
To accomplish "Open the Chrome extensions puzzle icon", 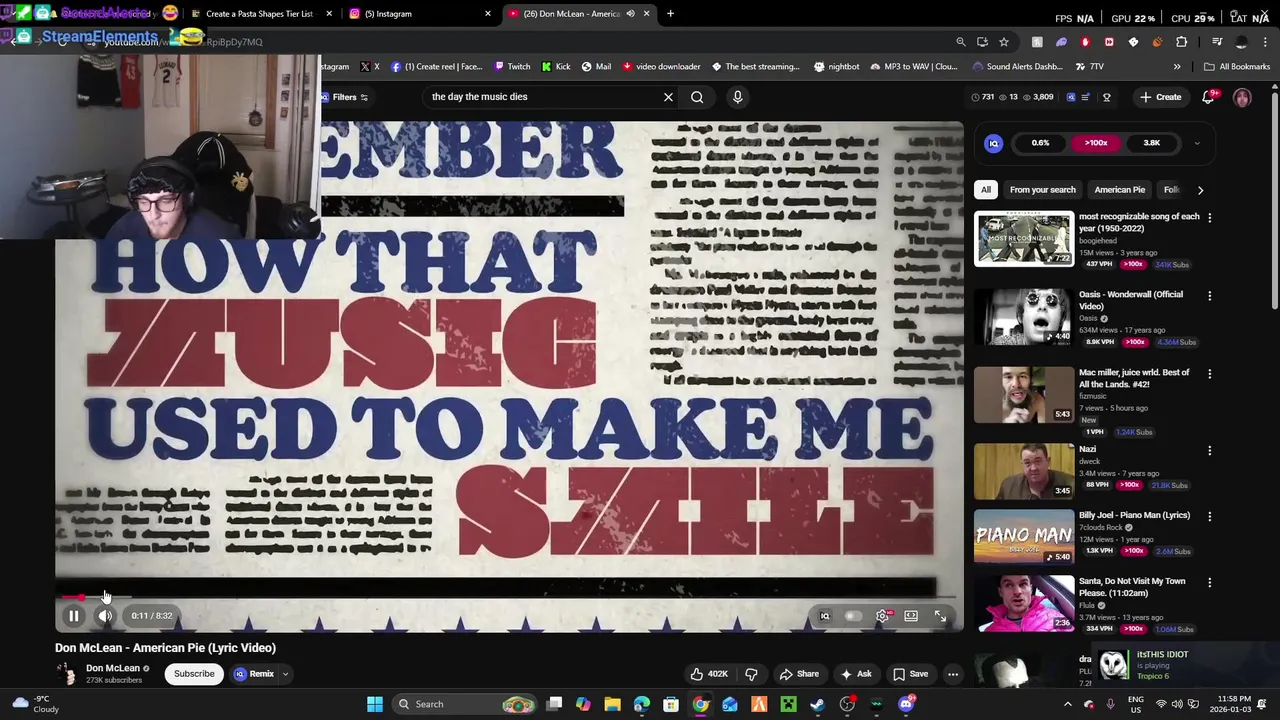I will coord(1182,42).
